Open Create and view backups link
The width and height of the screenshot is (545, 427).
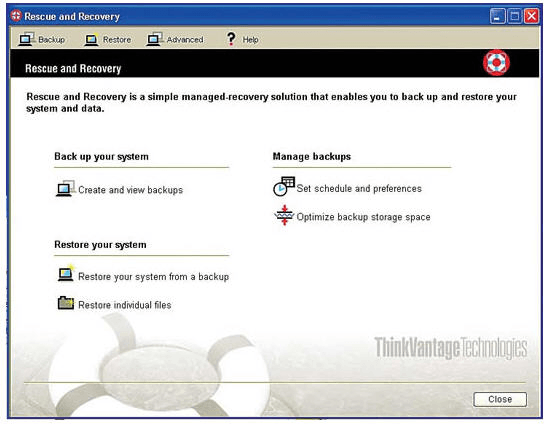pyautogui.click(x=130, y=190)
